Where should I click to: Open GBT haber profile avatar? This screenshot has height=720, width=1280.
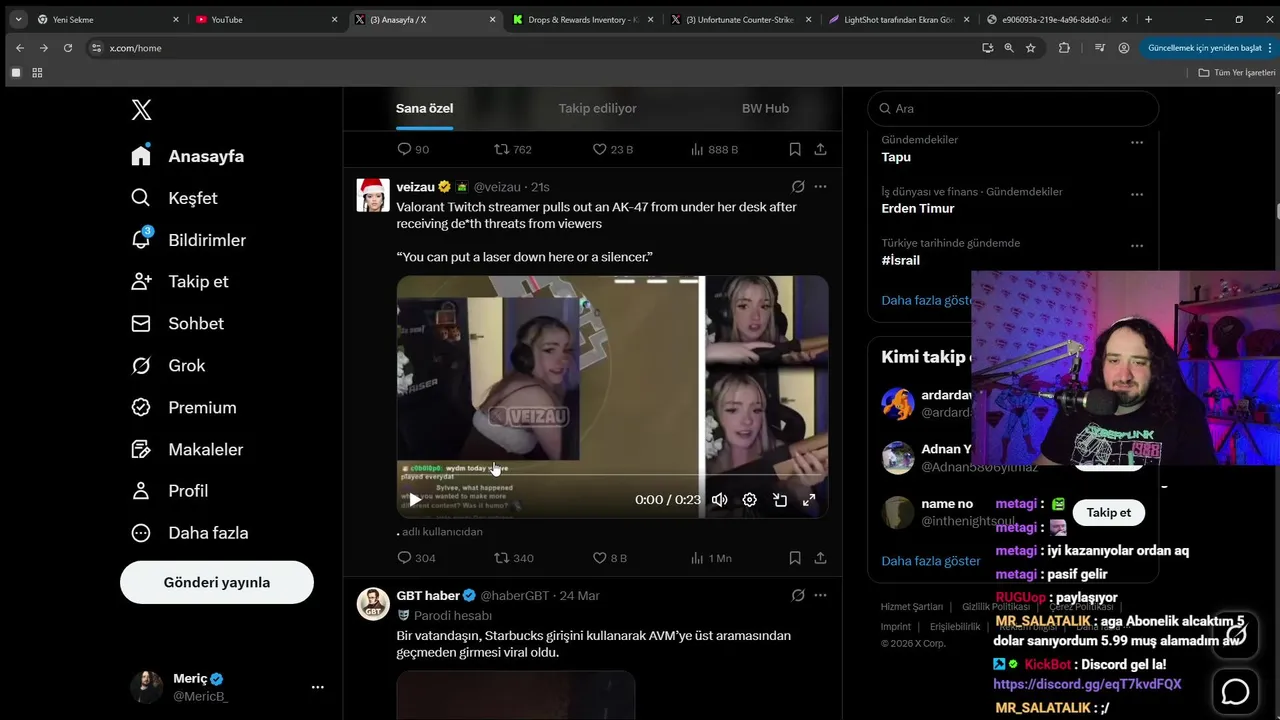(x=373, y=604)
